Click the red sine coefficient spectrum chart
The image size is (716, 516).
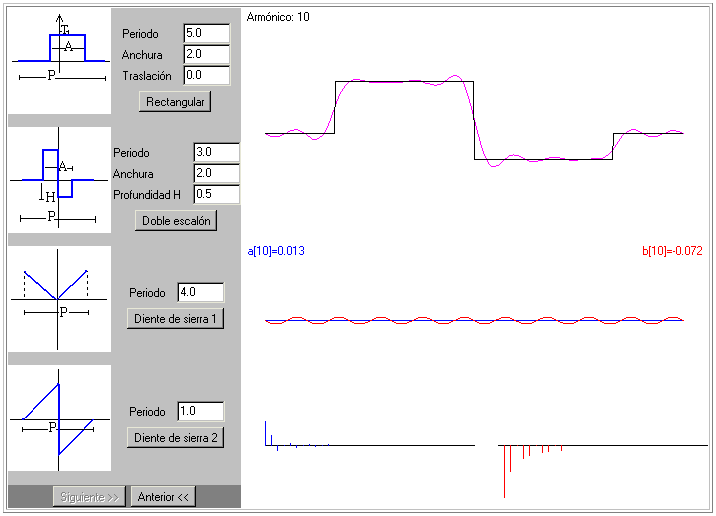603,470
